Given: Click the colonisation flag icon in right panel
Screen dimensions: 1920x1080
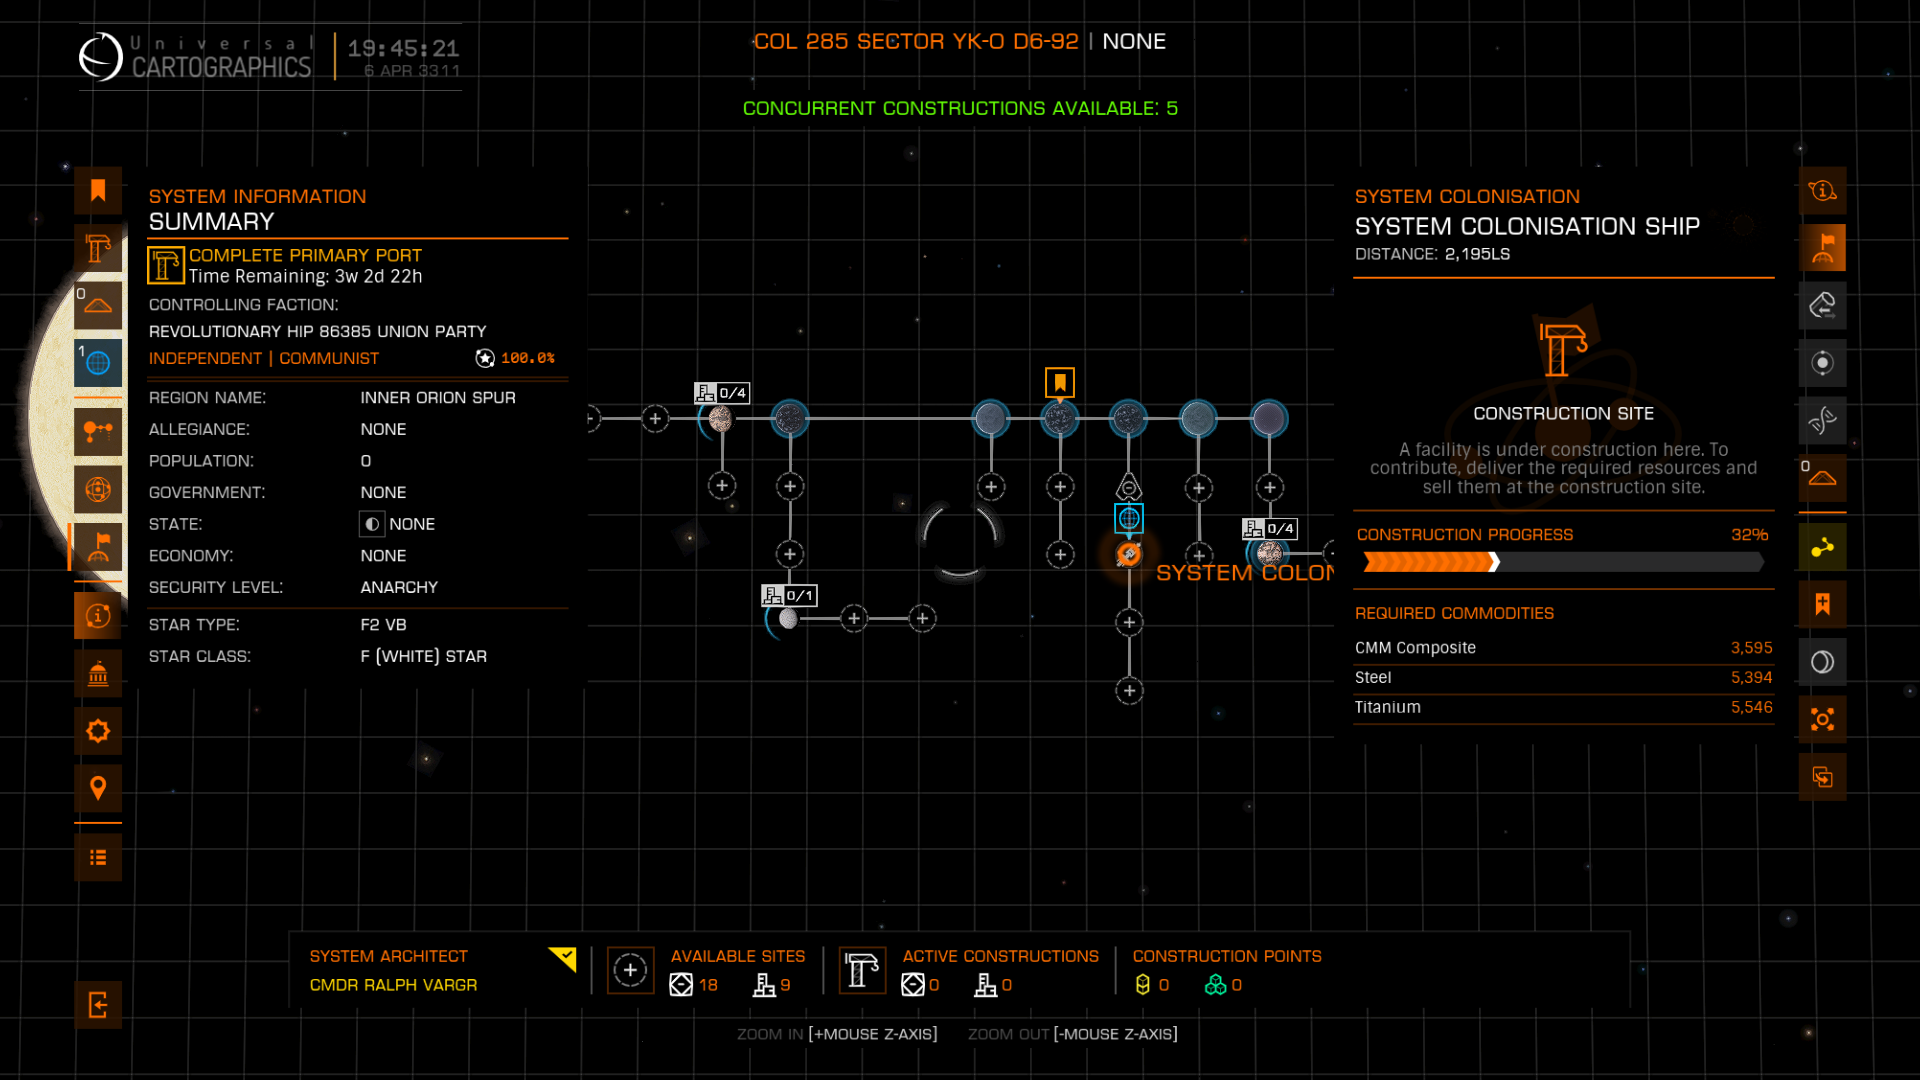Looking at the screenshot, I should (x=1822, y=248).
